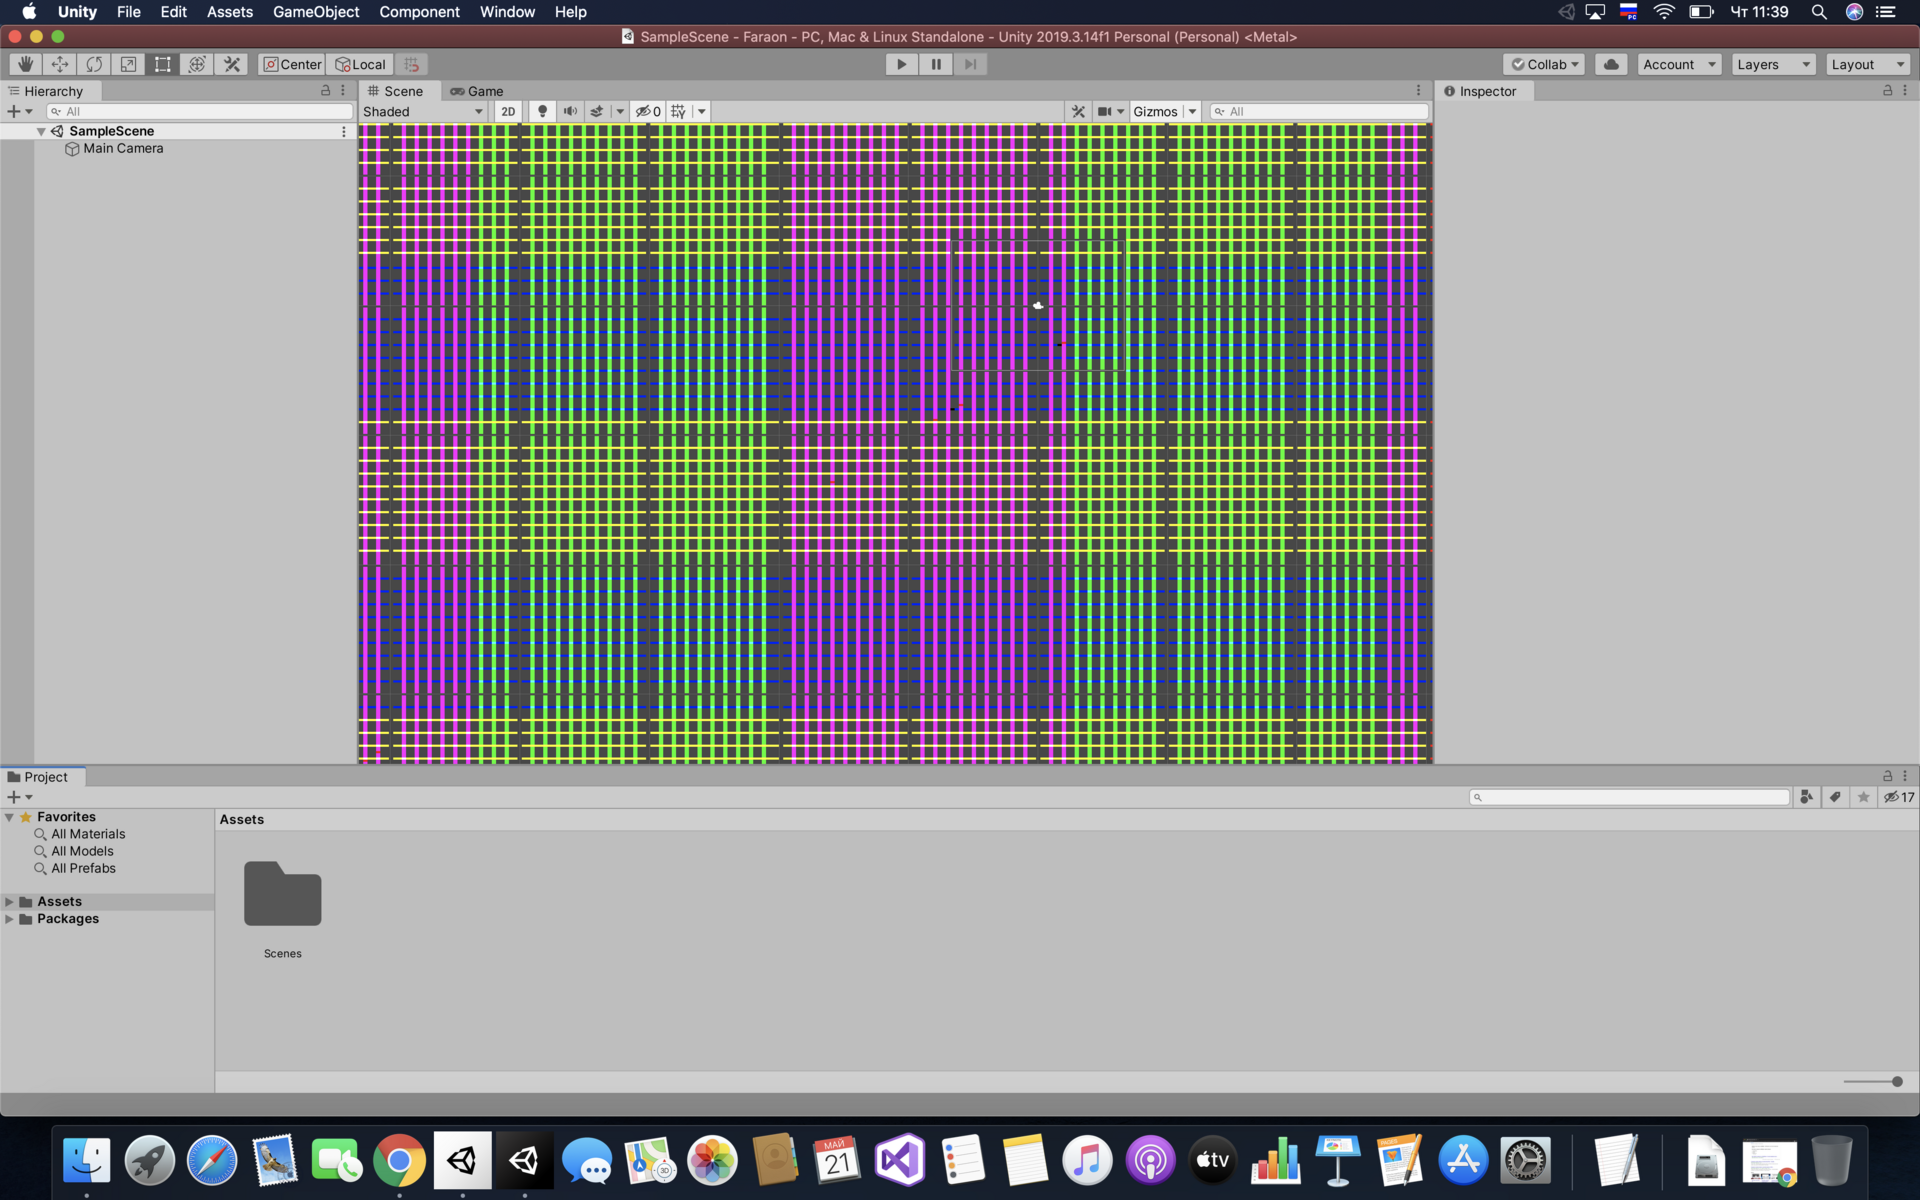Open SampleScene context options
Screen dimensions: 1920x1200
point(344,131)
